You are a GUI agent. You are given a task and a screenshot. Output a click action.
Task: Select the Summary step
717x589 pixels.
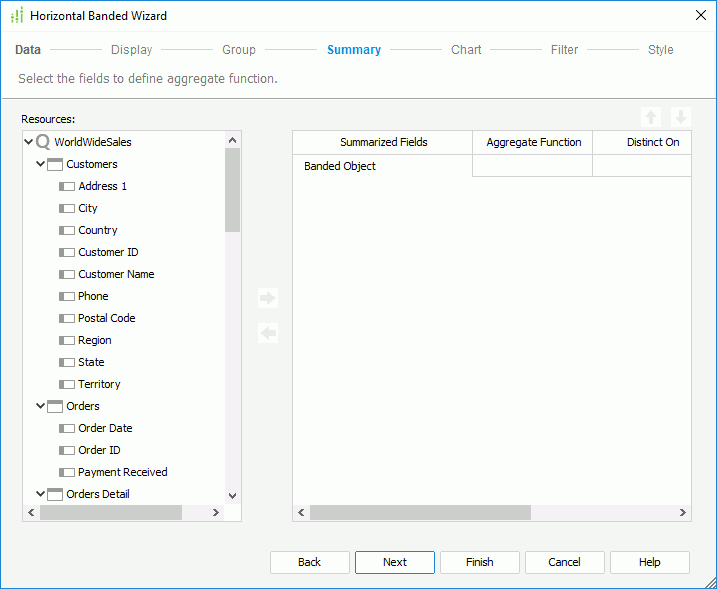pos(354,49)
